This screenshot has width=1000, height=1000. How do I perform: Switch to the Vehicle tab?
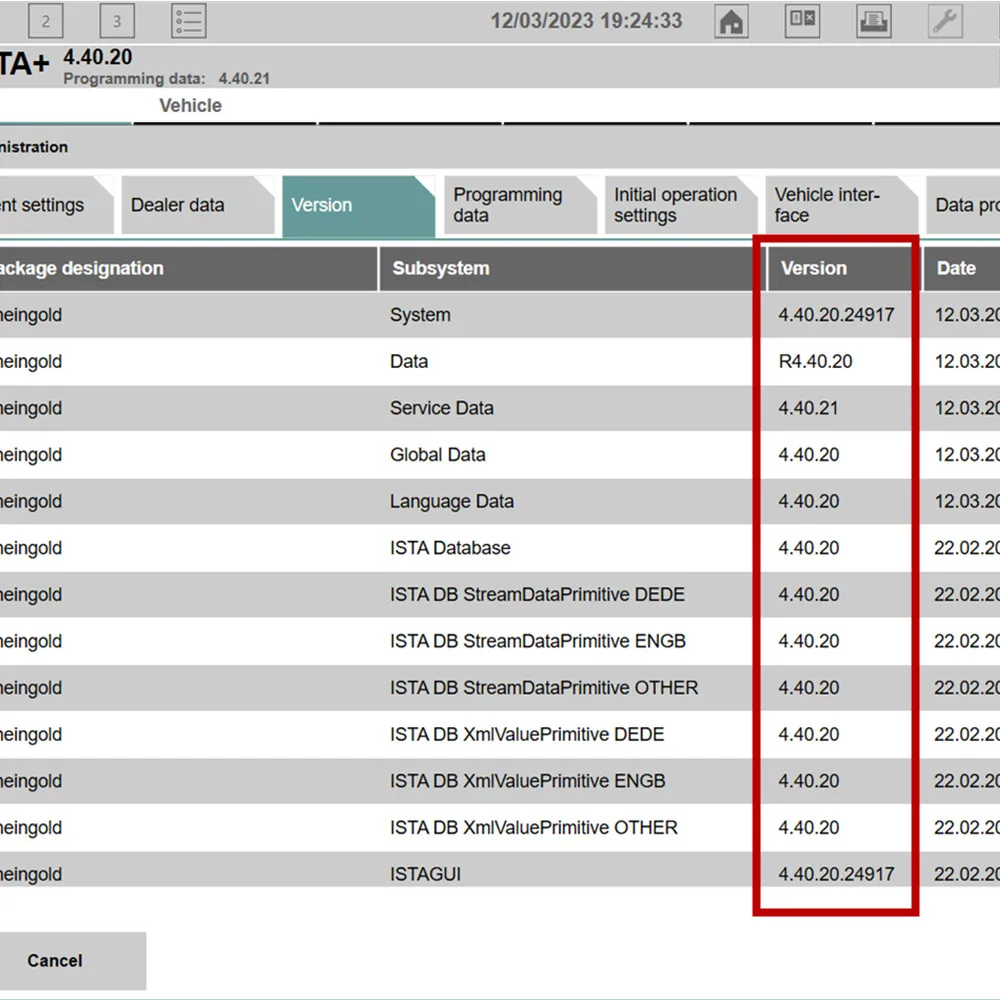[x=190, y=105]
